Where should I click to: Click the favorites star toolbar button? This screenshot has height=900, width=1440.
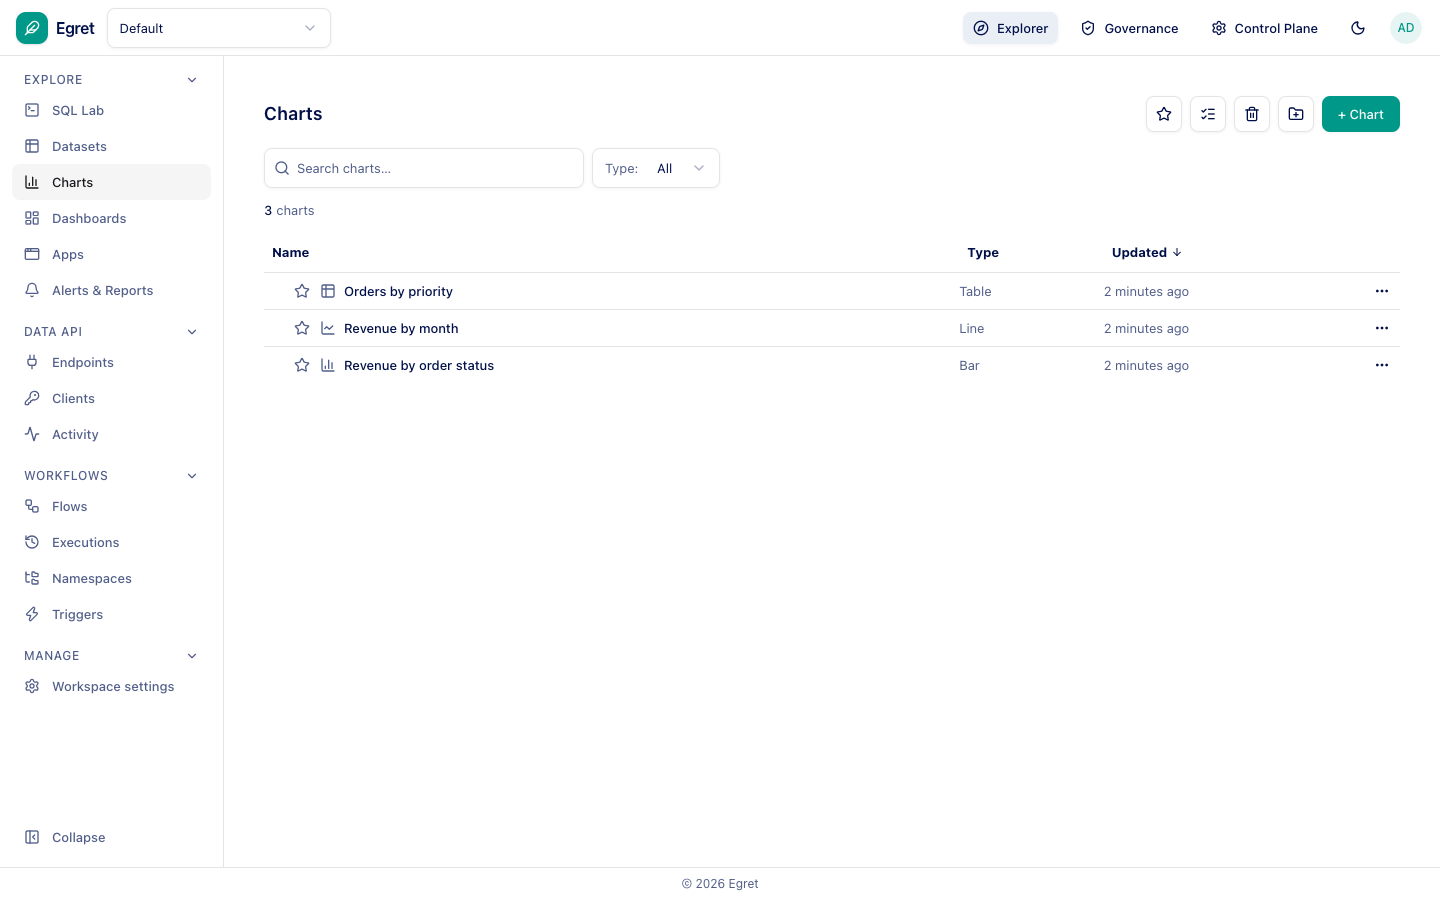[1164, 114]
